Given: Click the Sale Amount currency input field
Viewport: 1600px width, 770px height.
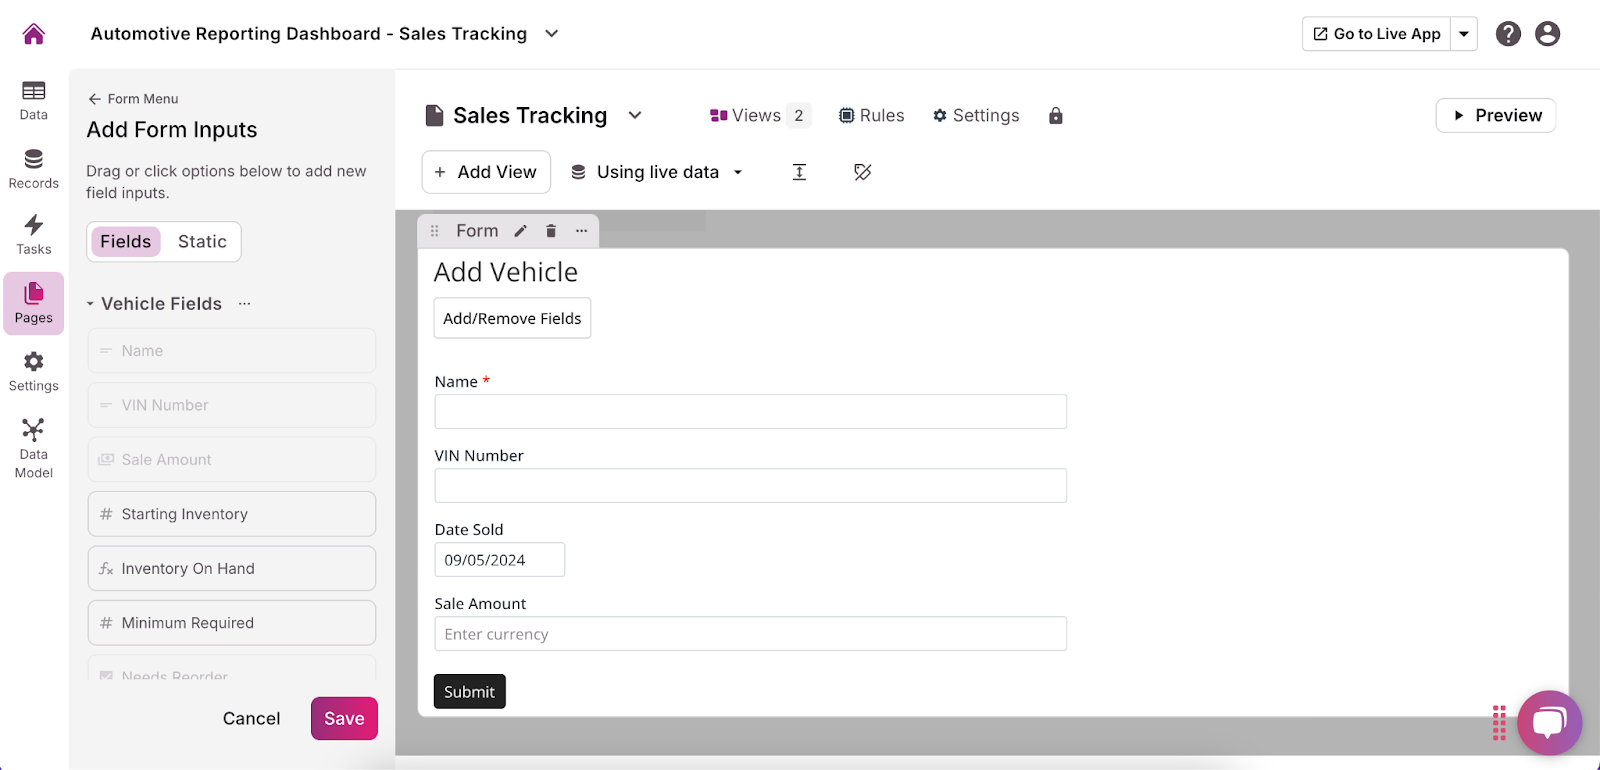Looking at the screenshot, I should click(x=750, y=634).
